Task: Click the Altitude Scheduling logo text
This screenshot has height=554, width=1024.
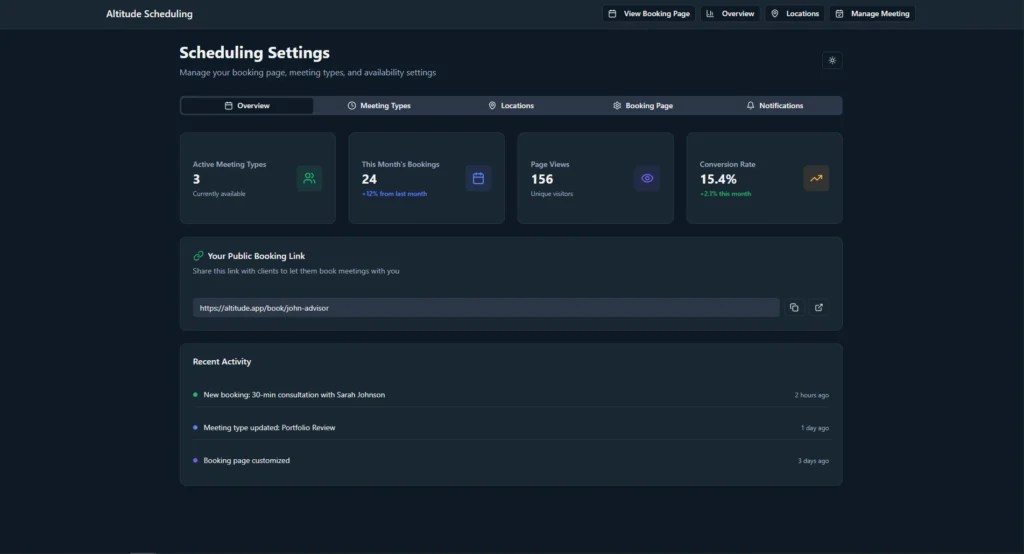Action: tap(149, 14)
